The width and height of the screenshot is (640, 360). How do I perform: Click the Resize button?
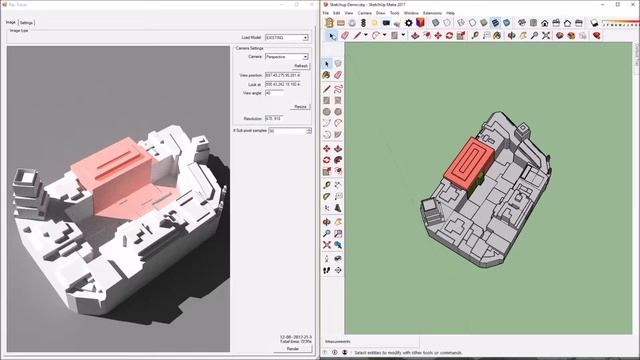tap(300, 107)
